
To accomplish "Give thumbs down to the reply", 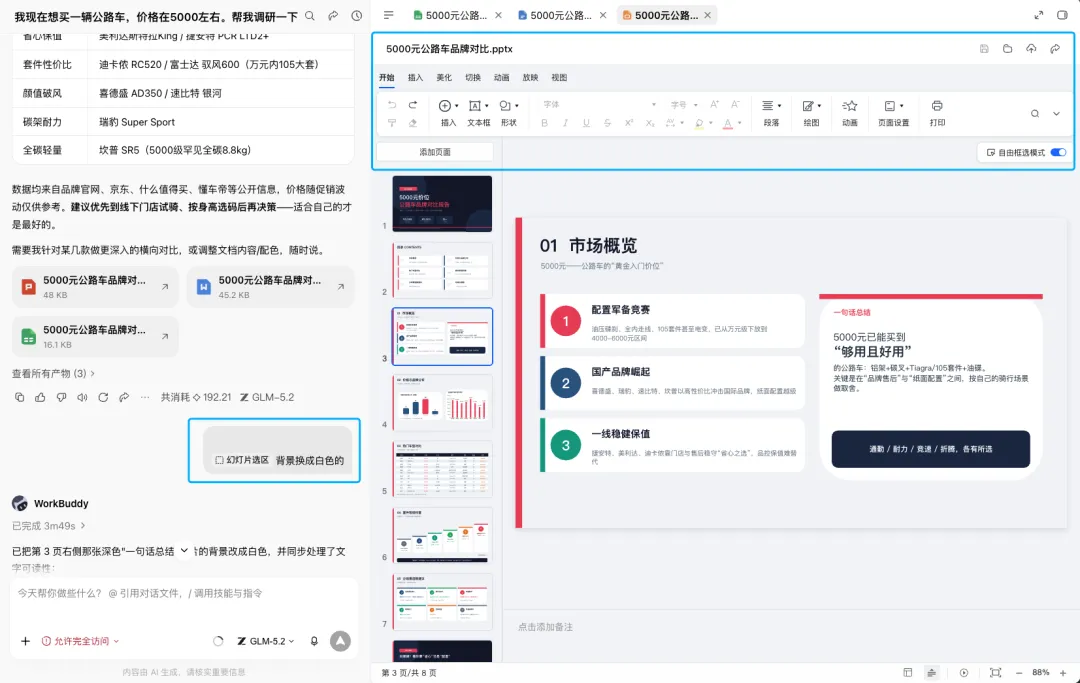I will pyautogui.click(x=61, y=397).
